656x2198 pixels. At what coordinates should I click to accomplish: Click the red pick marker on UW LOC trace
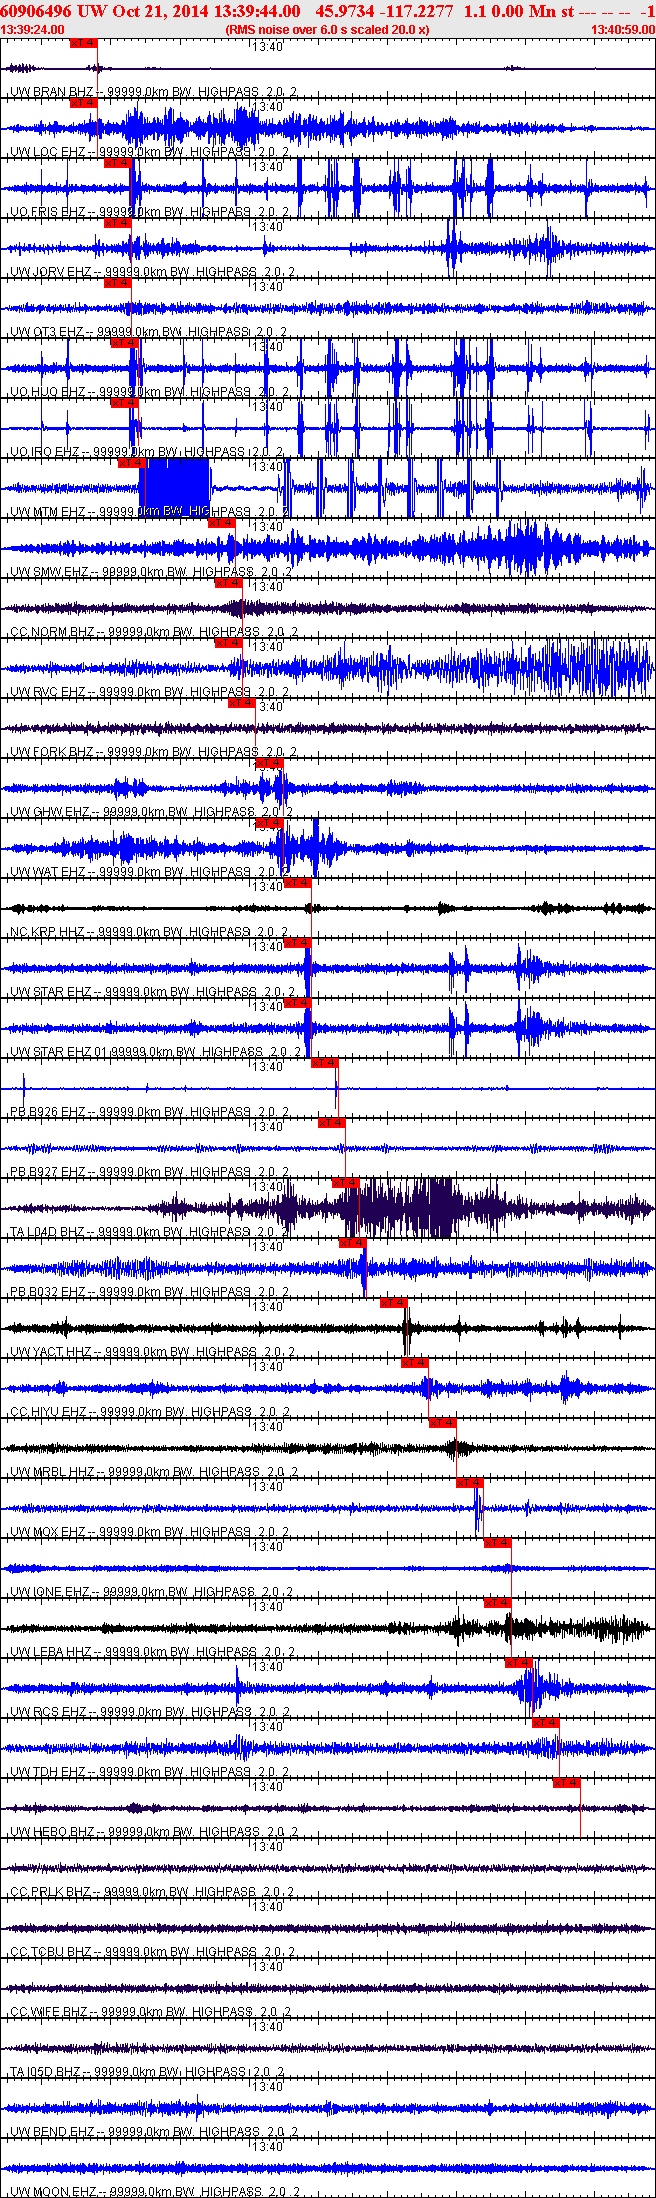pyautogui.click(x=84, y=103)
